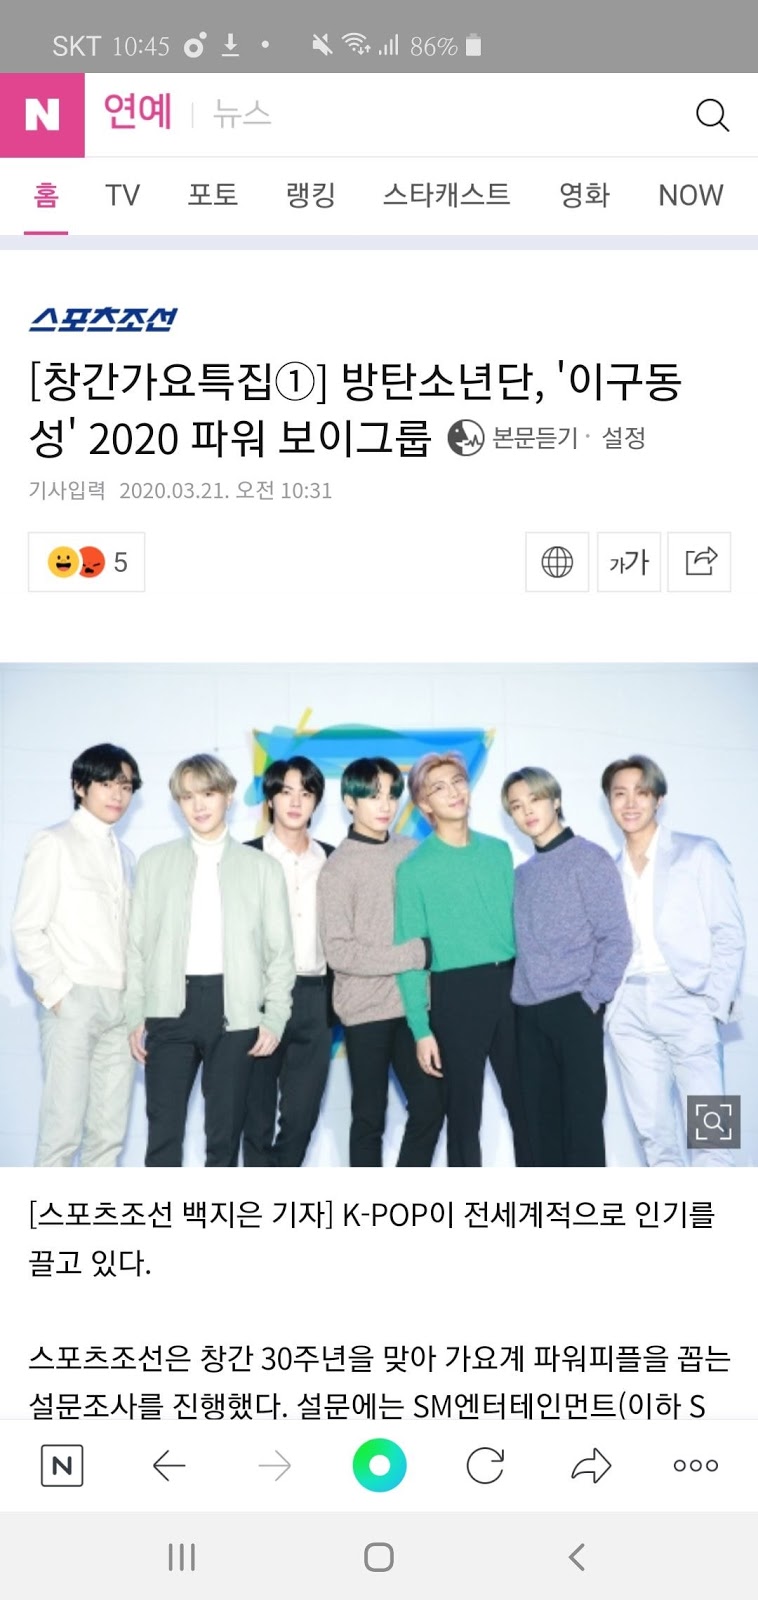Tap the article share icon

click(x=700, y=562)
